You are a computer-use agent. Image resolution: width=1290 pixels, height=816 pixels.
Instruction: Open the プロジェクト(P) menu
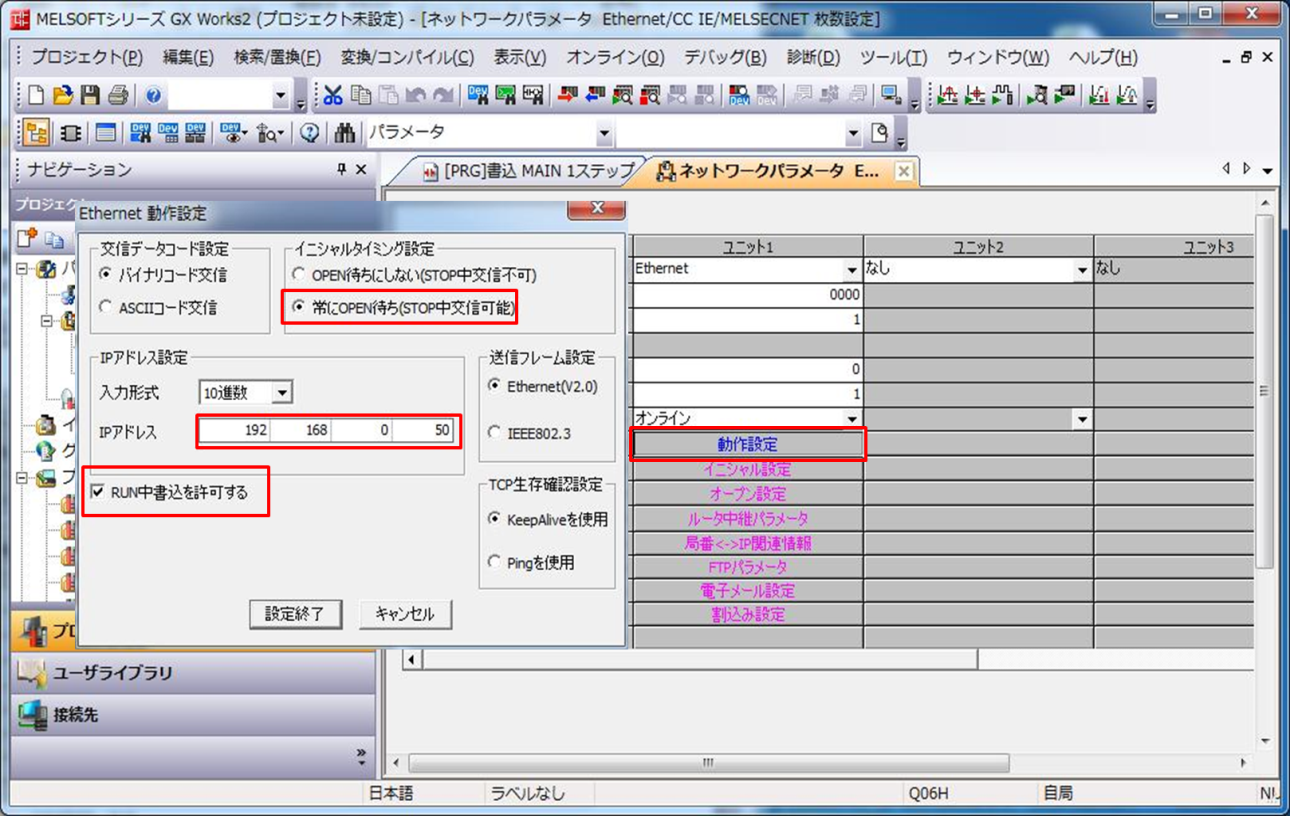coord(86,57)
